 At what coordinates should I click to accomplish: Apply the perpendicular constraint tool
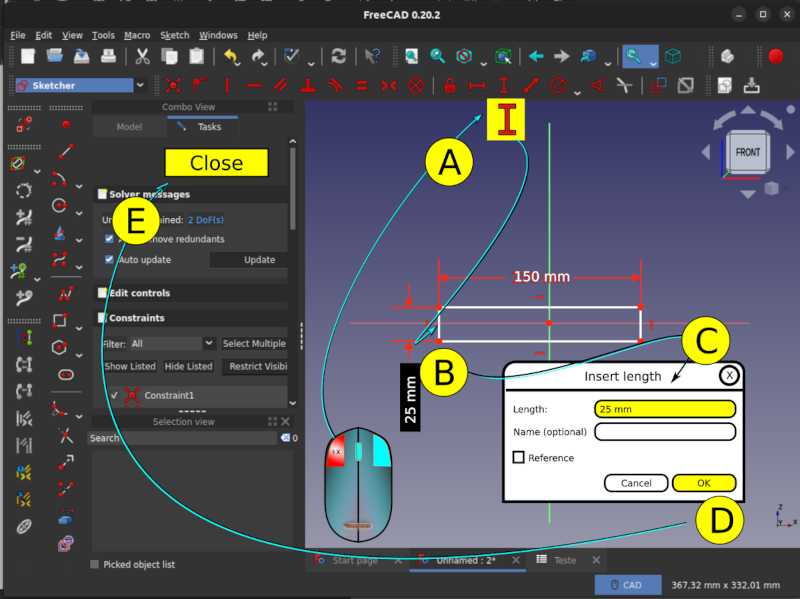point(308,85)
